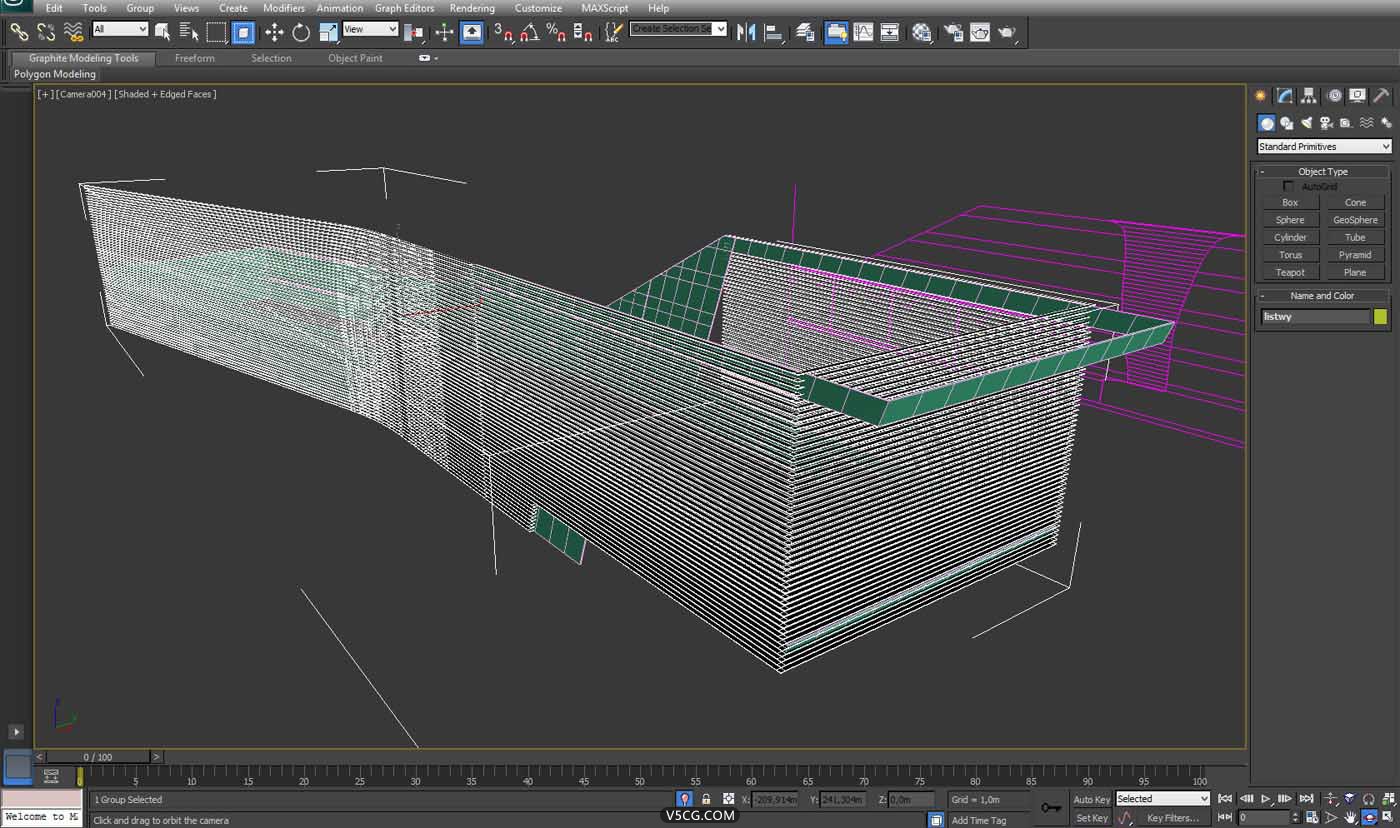Click Edit Named Selection Sets icon
1400x828 pixels.
614,32
